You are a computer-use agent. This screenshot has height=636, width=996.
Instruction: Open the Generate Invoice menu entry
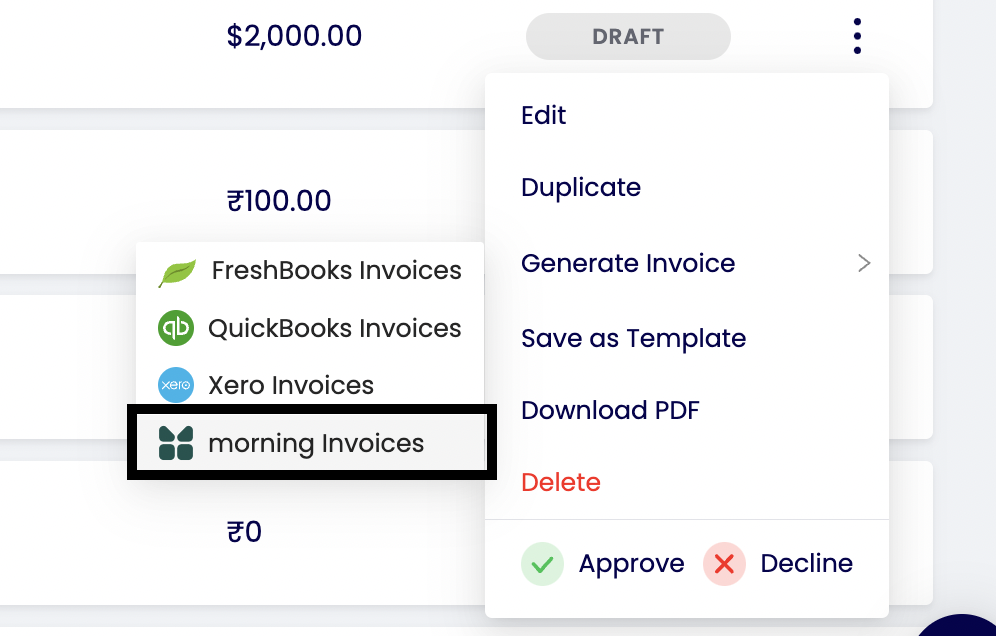tap(628, 264)
